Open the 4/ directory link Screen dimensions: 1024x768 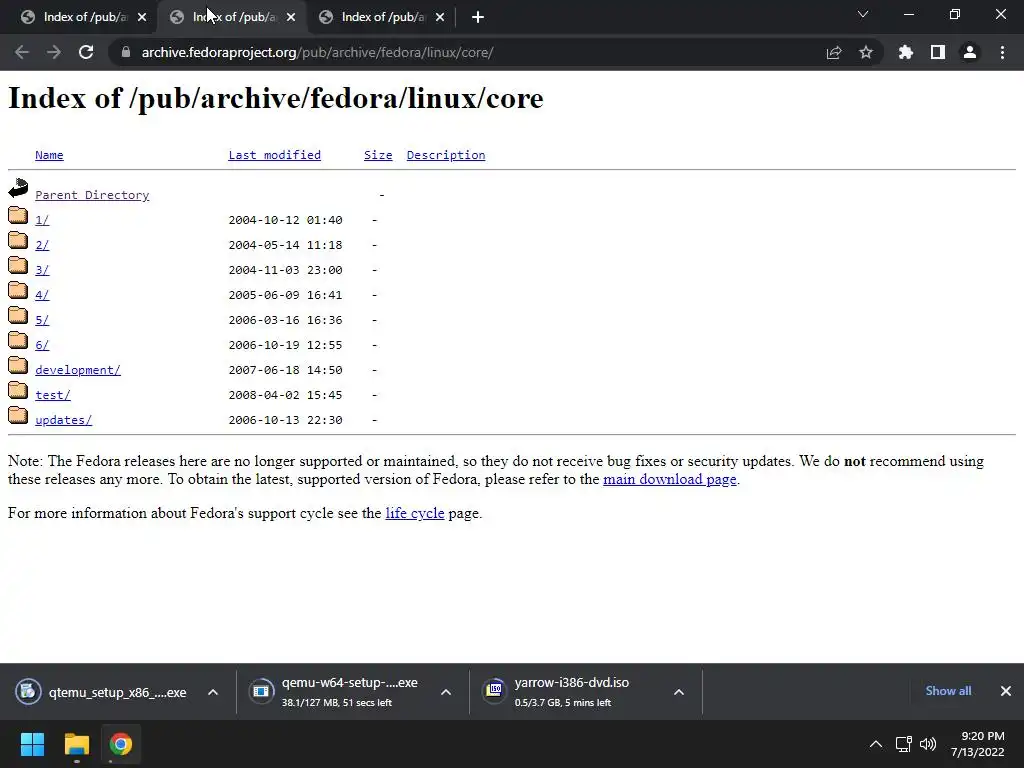(x=42, y=295)
